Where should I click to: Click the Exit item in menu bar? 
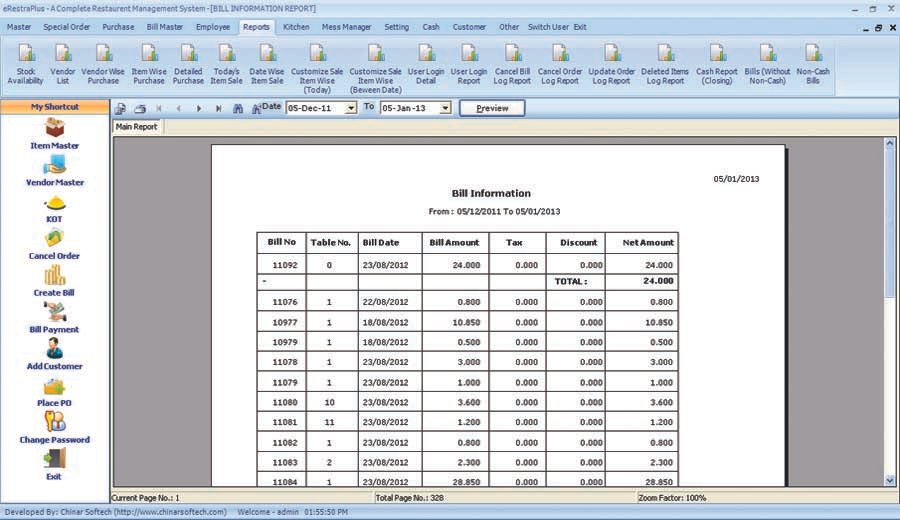[580, 27]
